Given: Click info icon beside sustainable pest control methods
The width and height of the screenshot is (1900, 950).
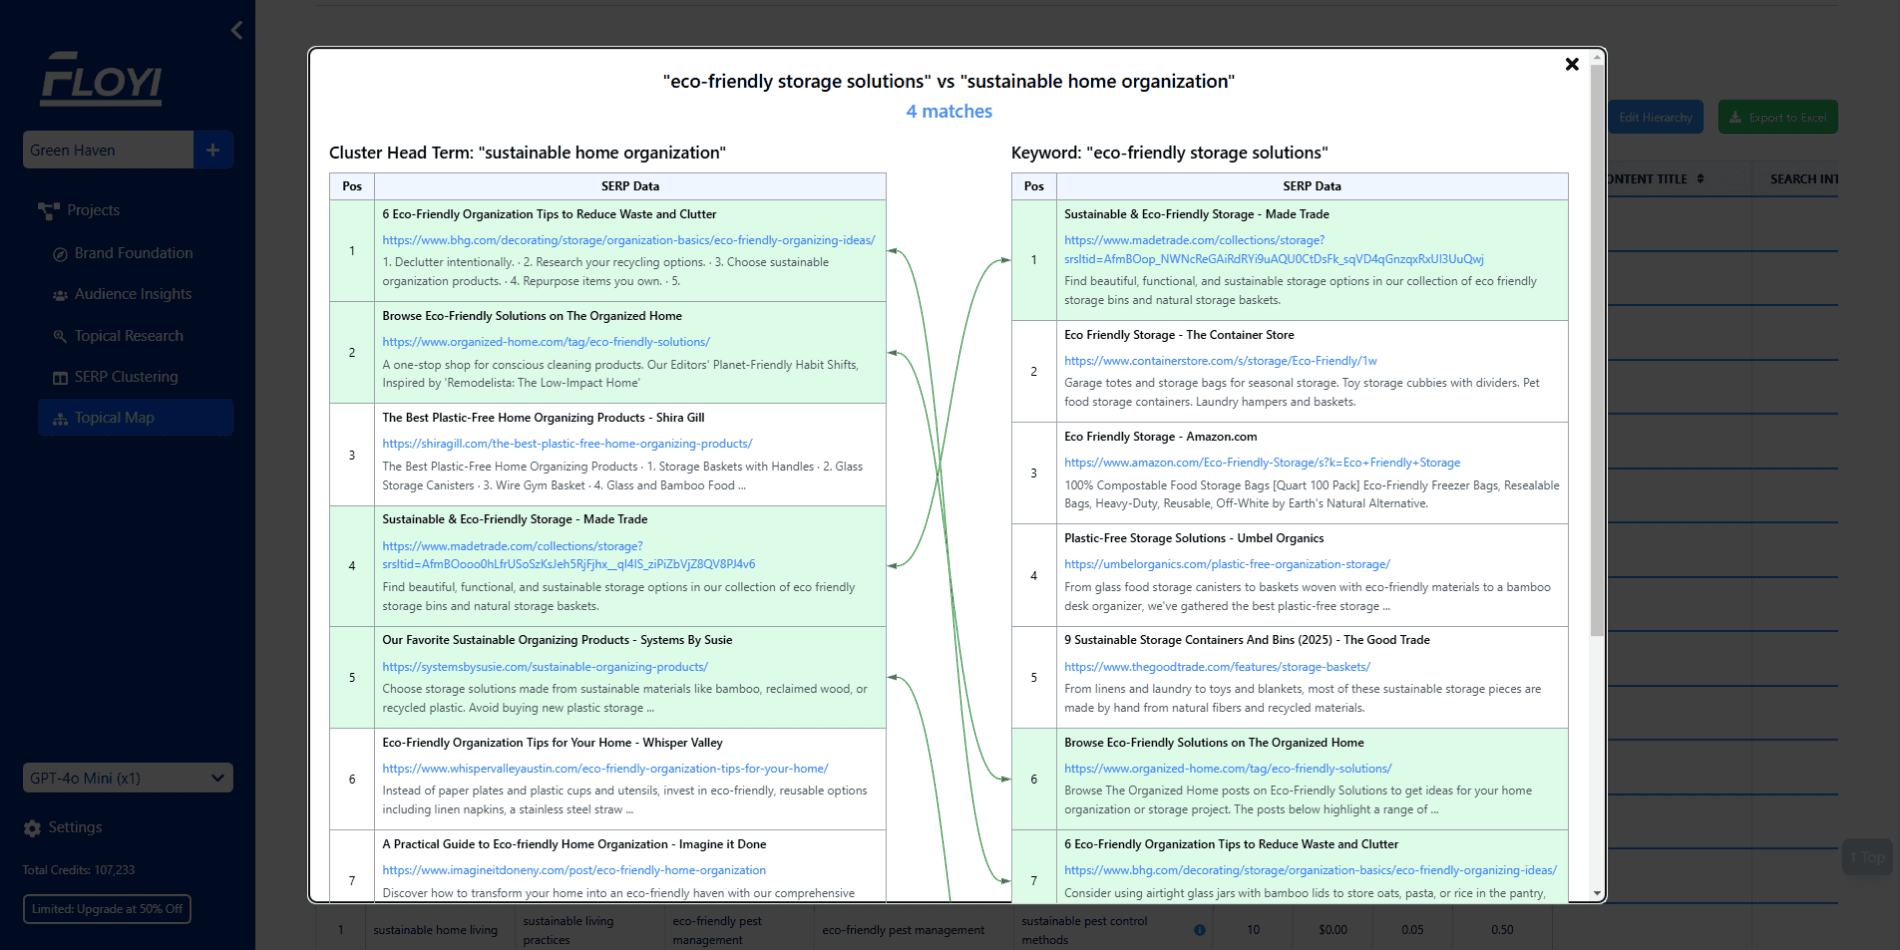Looking at the screenshot, I should tap(1200, 930).
